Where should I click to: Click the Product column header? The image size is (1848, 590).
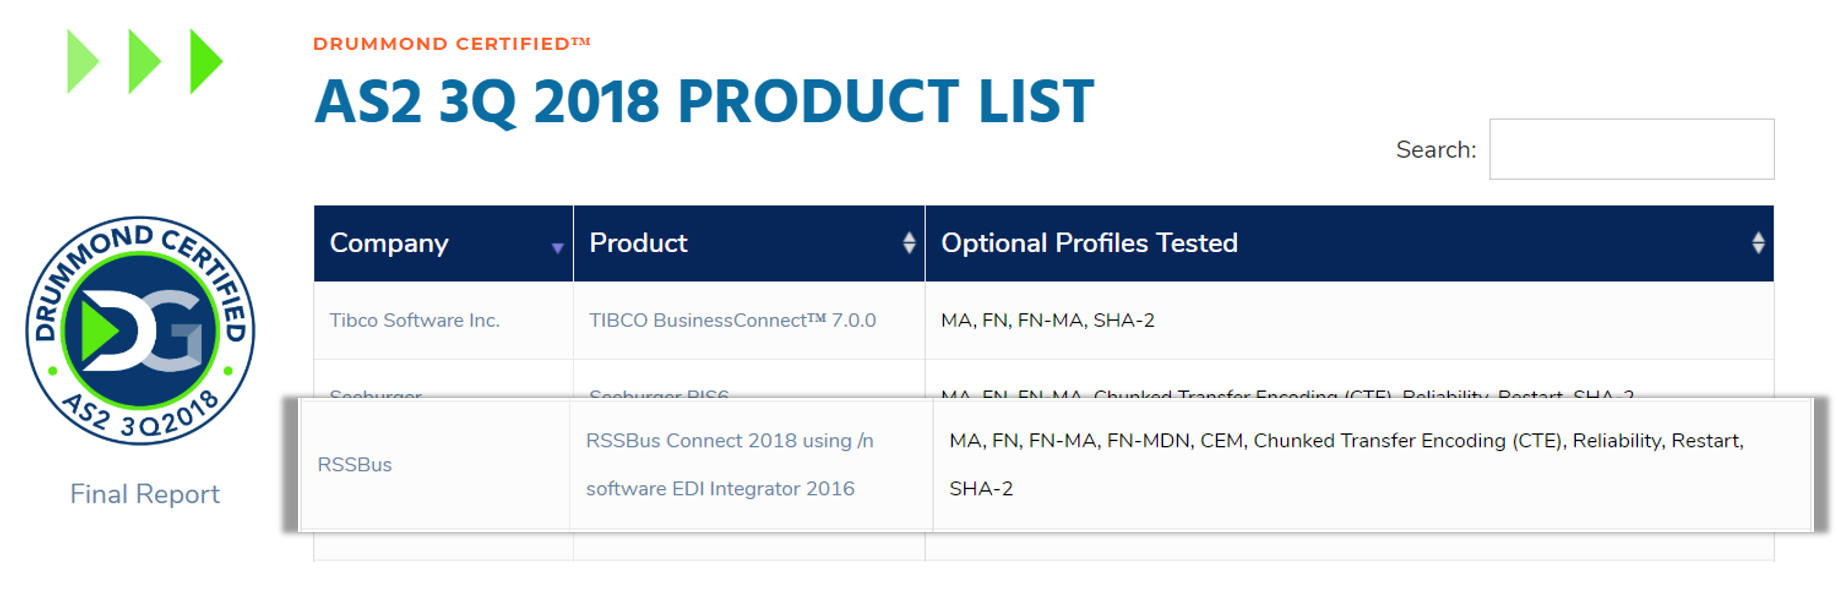pyautogui.click(x=749, y=243)
